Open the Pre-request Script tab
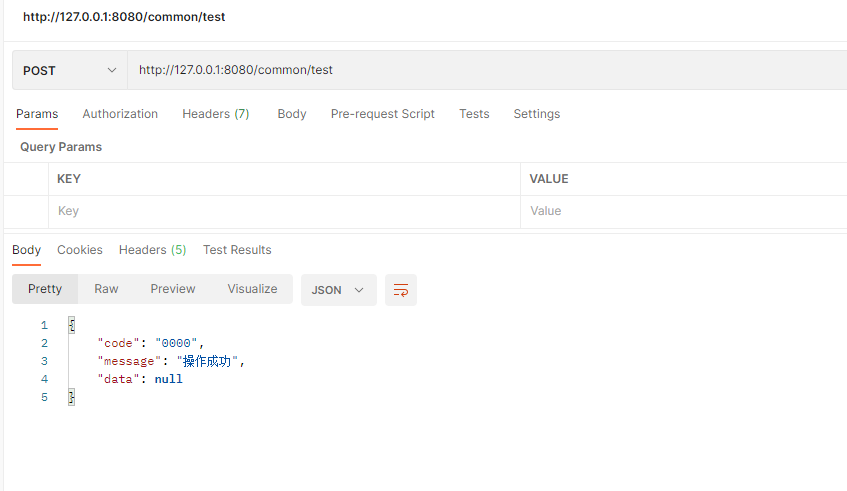 [x=382, y=114]
